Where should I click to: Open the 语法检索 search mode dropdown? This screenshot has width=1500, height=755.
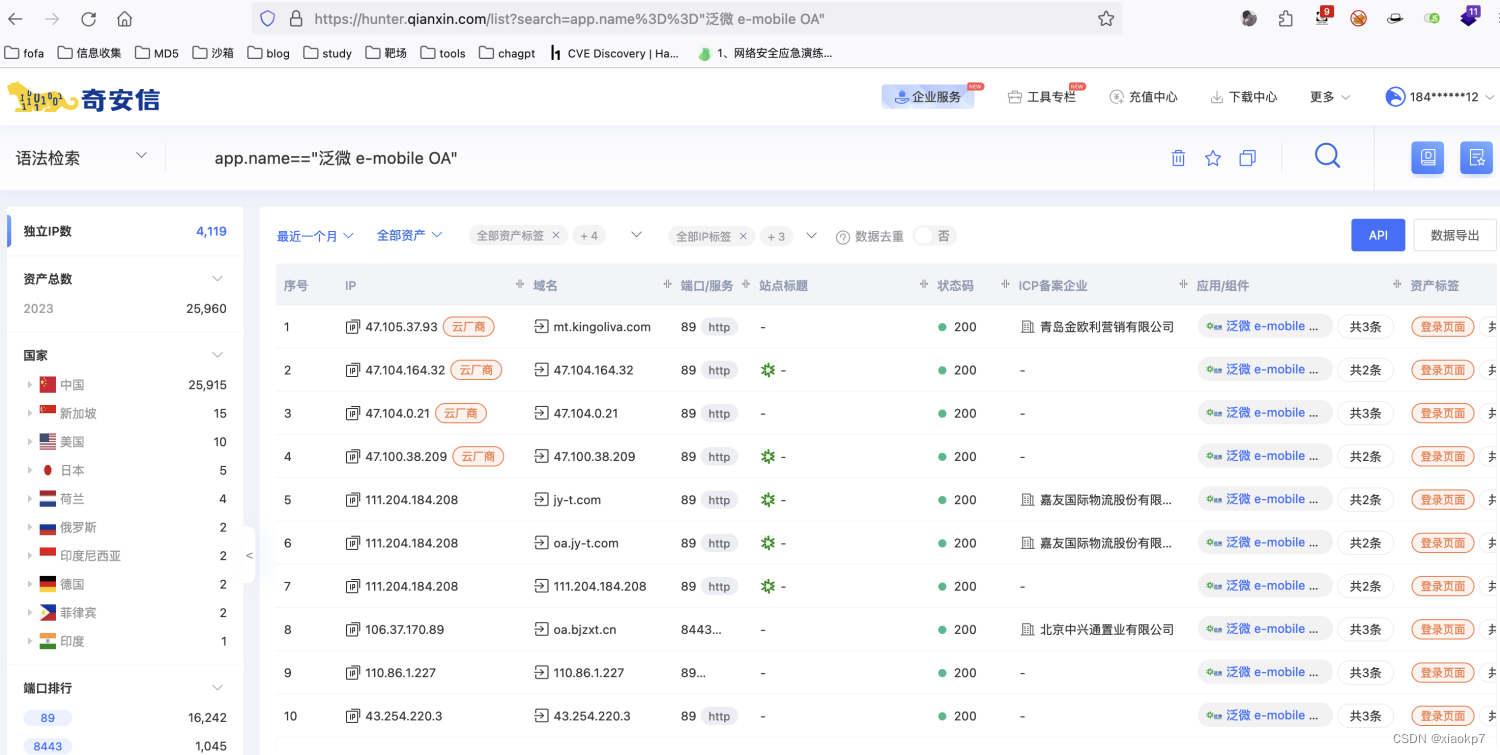point(82,157)
